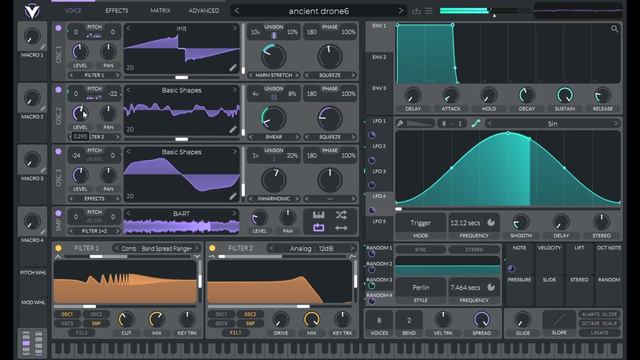Screen dimensions: 640x360
Task: Select the ENV 2 tab
Action: coord(379,58)
